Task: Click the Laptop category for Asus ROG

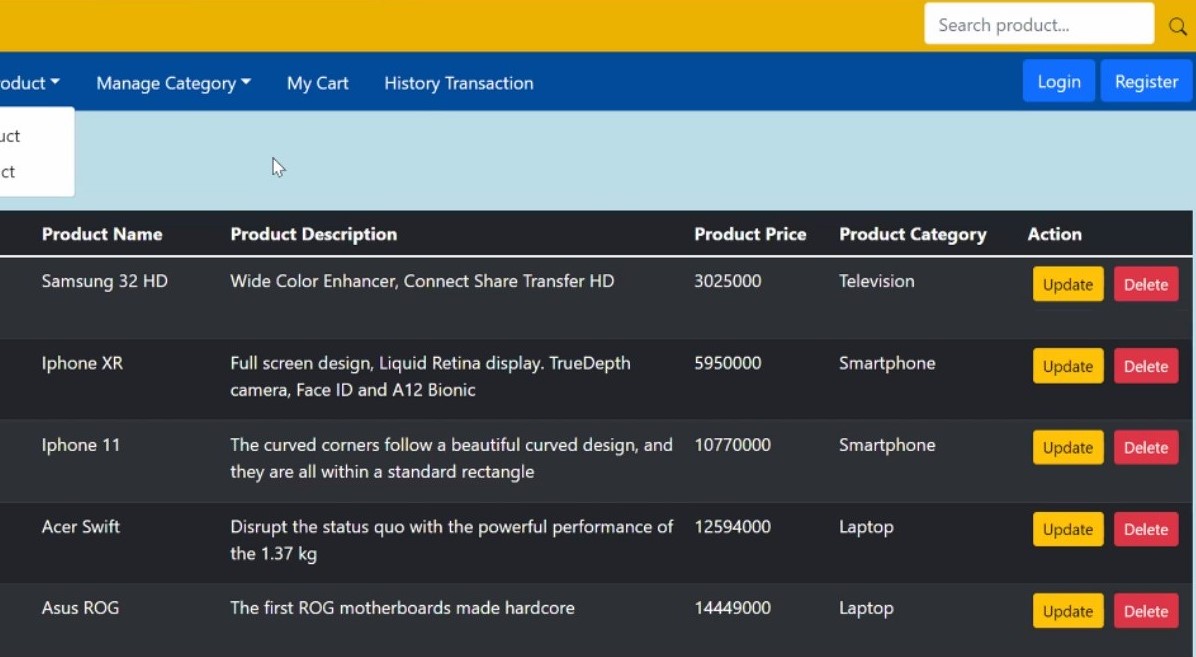Action: click(866, 609)
